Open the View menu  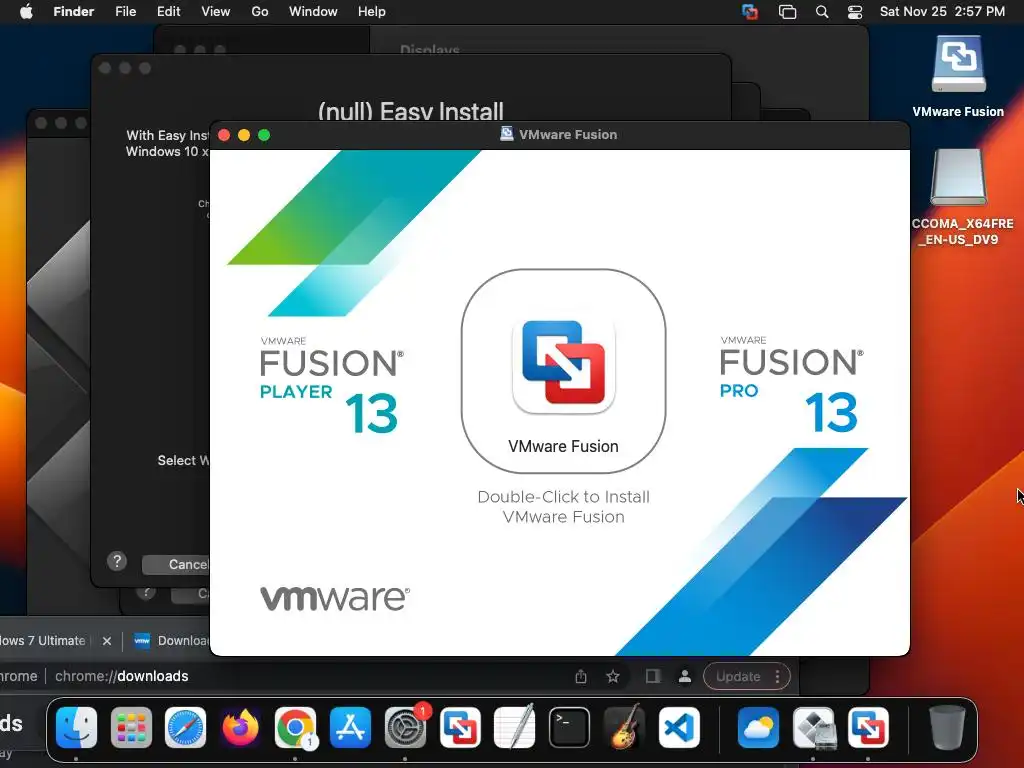coord(216,12)
